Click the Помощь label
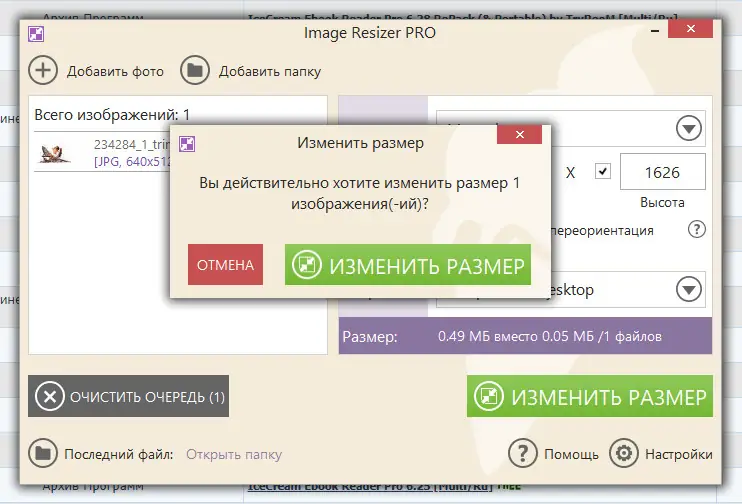Image resolution: width=742 pixels, height=504 pixels. point(571,454)
